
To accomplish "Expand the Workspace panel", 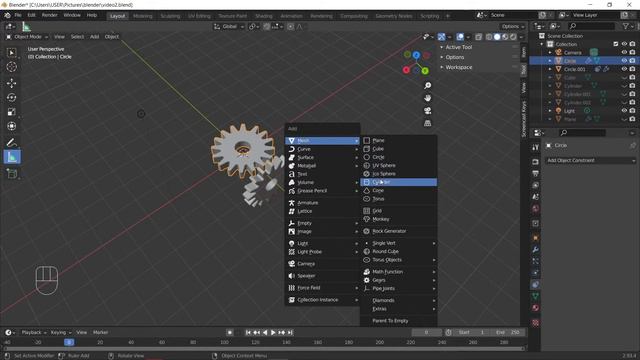I will tap(458, 67).
